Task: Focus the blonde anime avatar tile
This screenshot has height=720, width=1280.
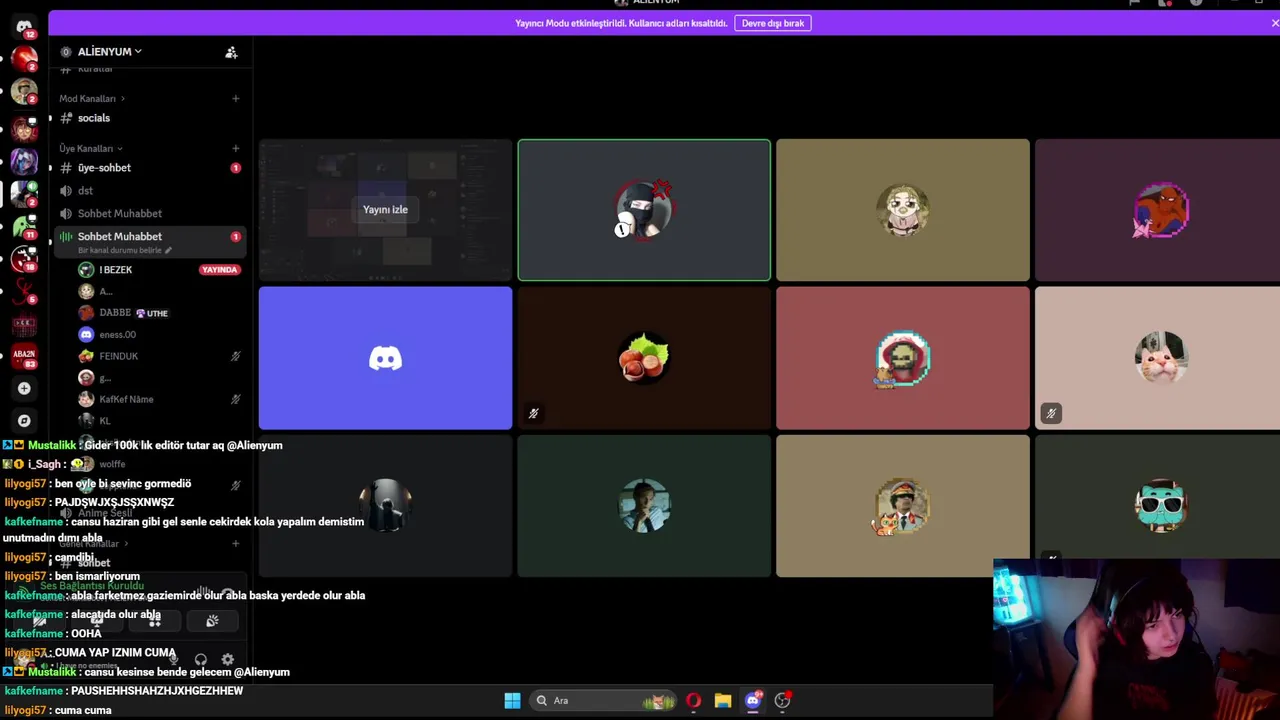Action: coord(902,210)
